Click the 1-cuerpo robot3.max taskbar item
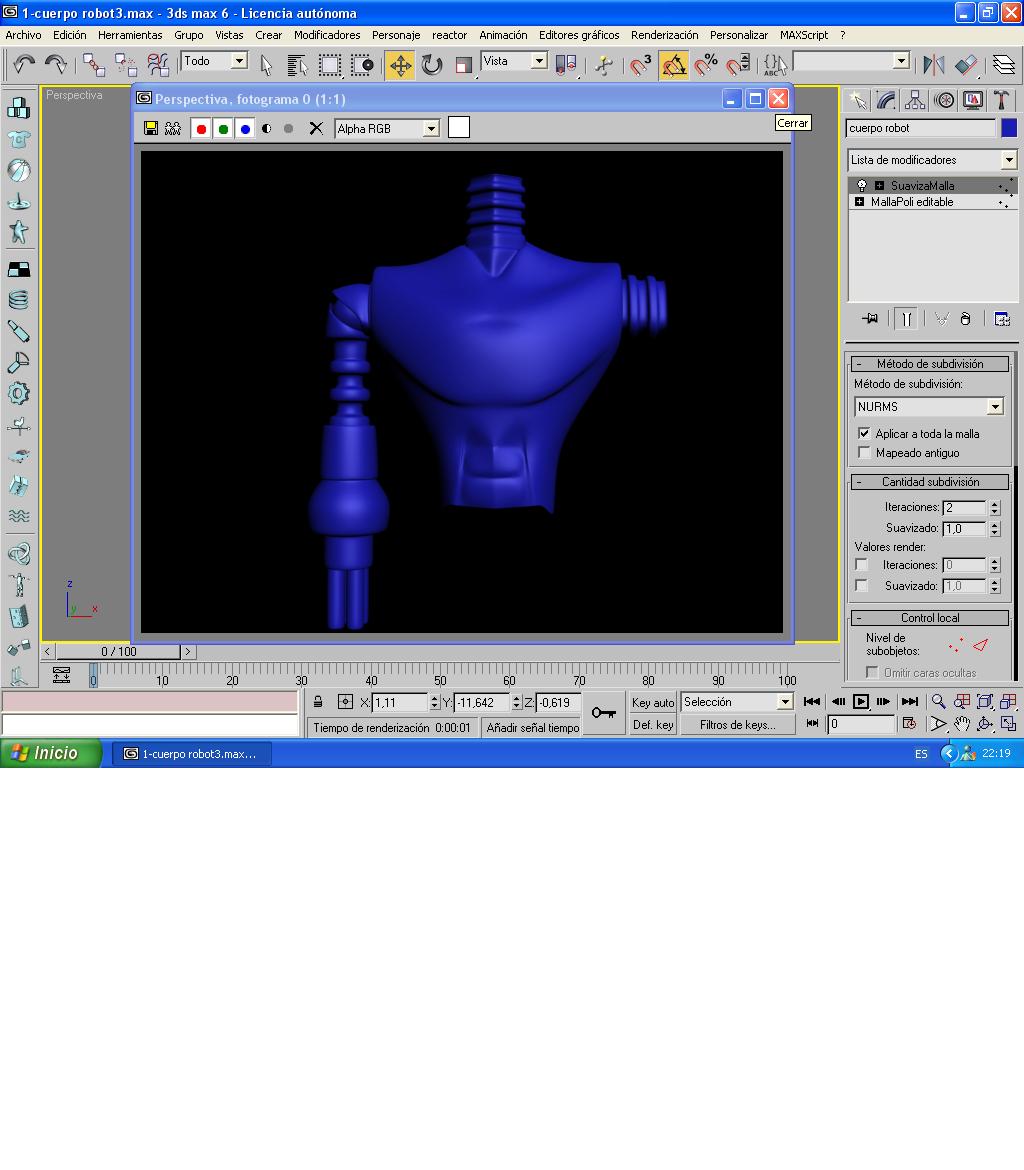This screenshot has height=1170, width=1024. [192, 754]
